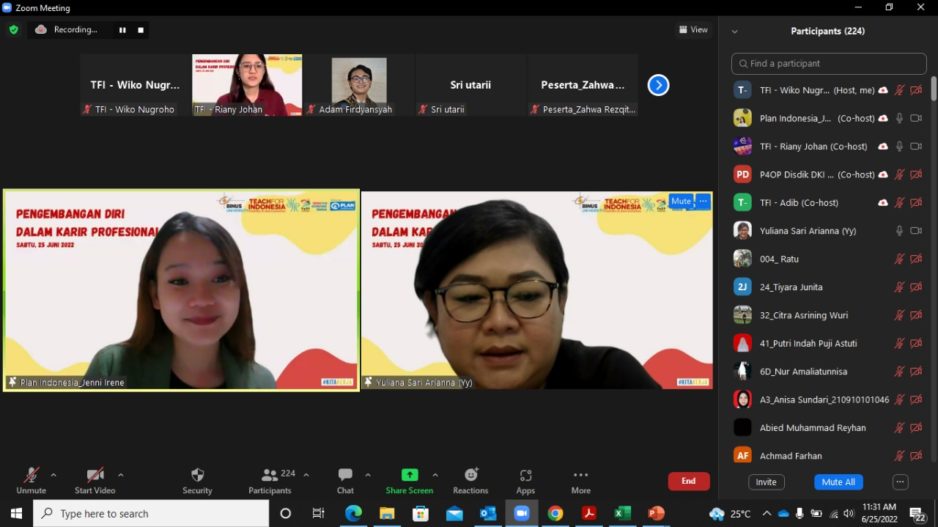The width and height of the screenshot is (938, 527).
Task: Click the Start Video camera icon
Action: point(95,475)
